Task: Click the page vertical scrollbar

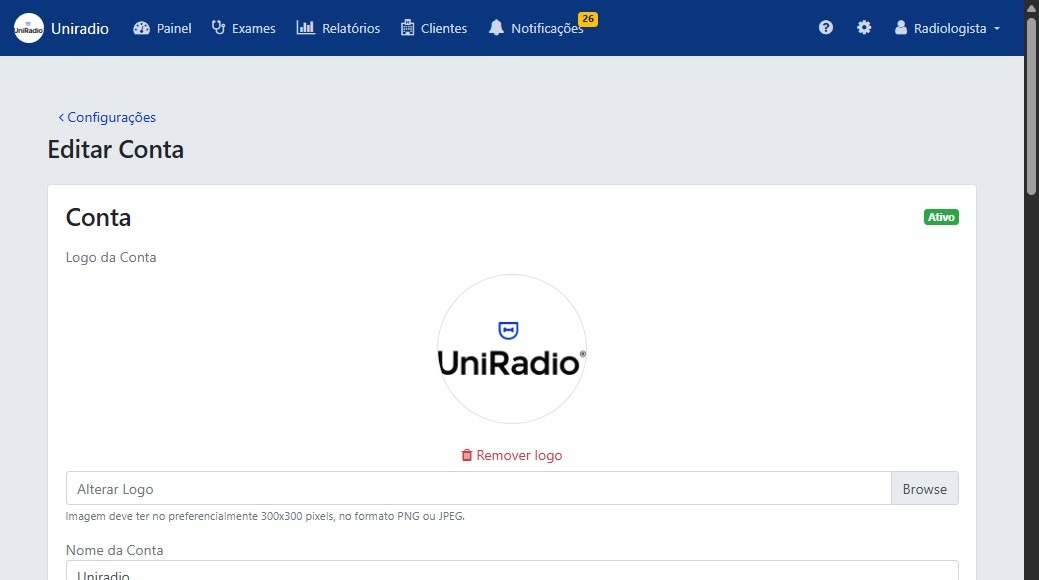Action: pos(1031,300)
